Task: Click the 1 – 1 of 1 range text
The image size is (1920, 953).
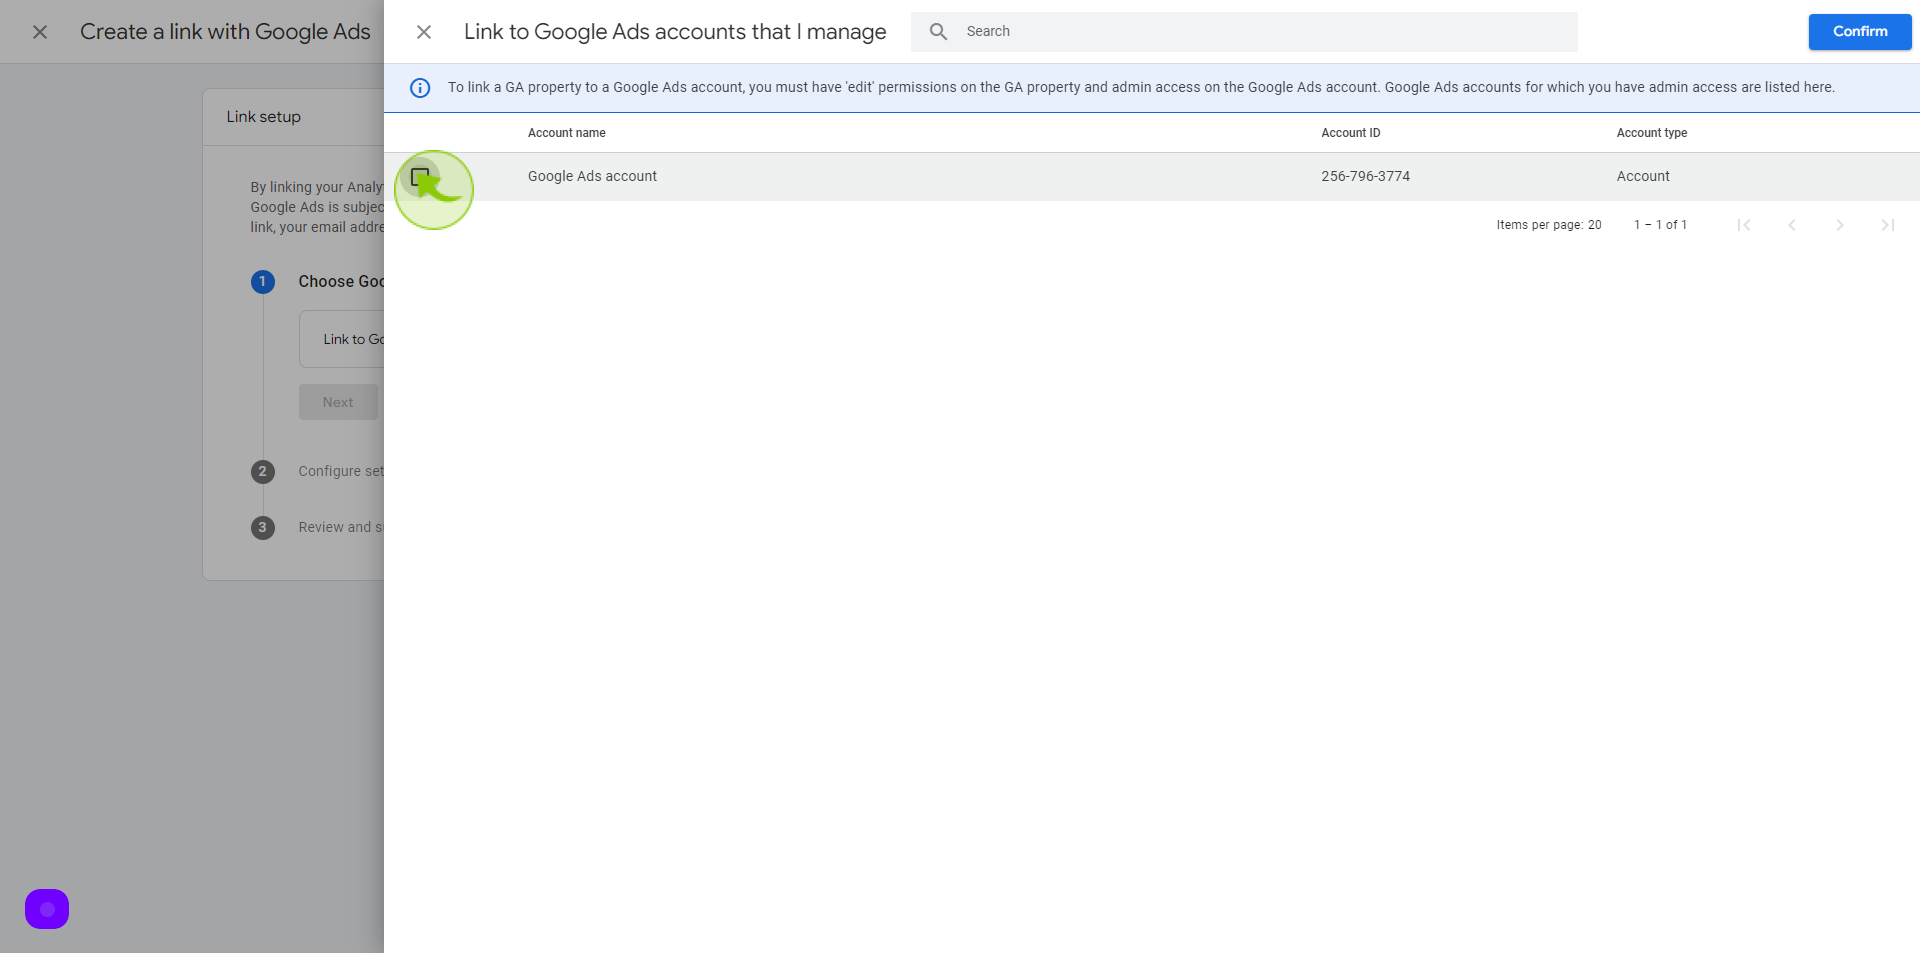Action: (1660, 225)
